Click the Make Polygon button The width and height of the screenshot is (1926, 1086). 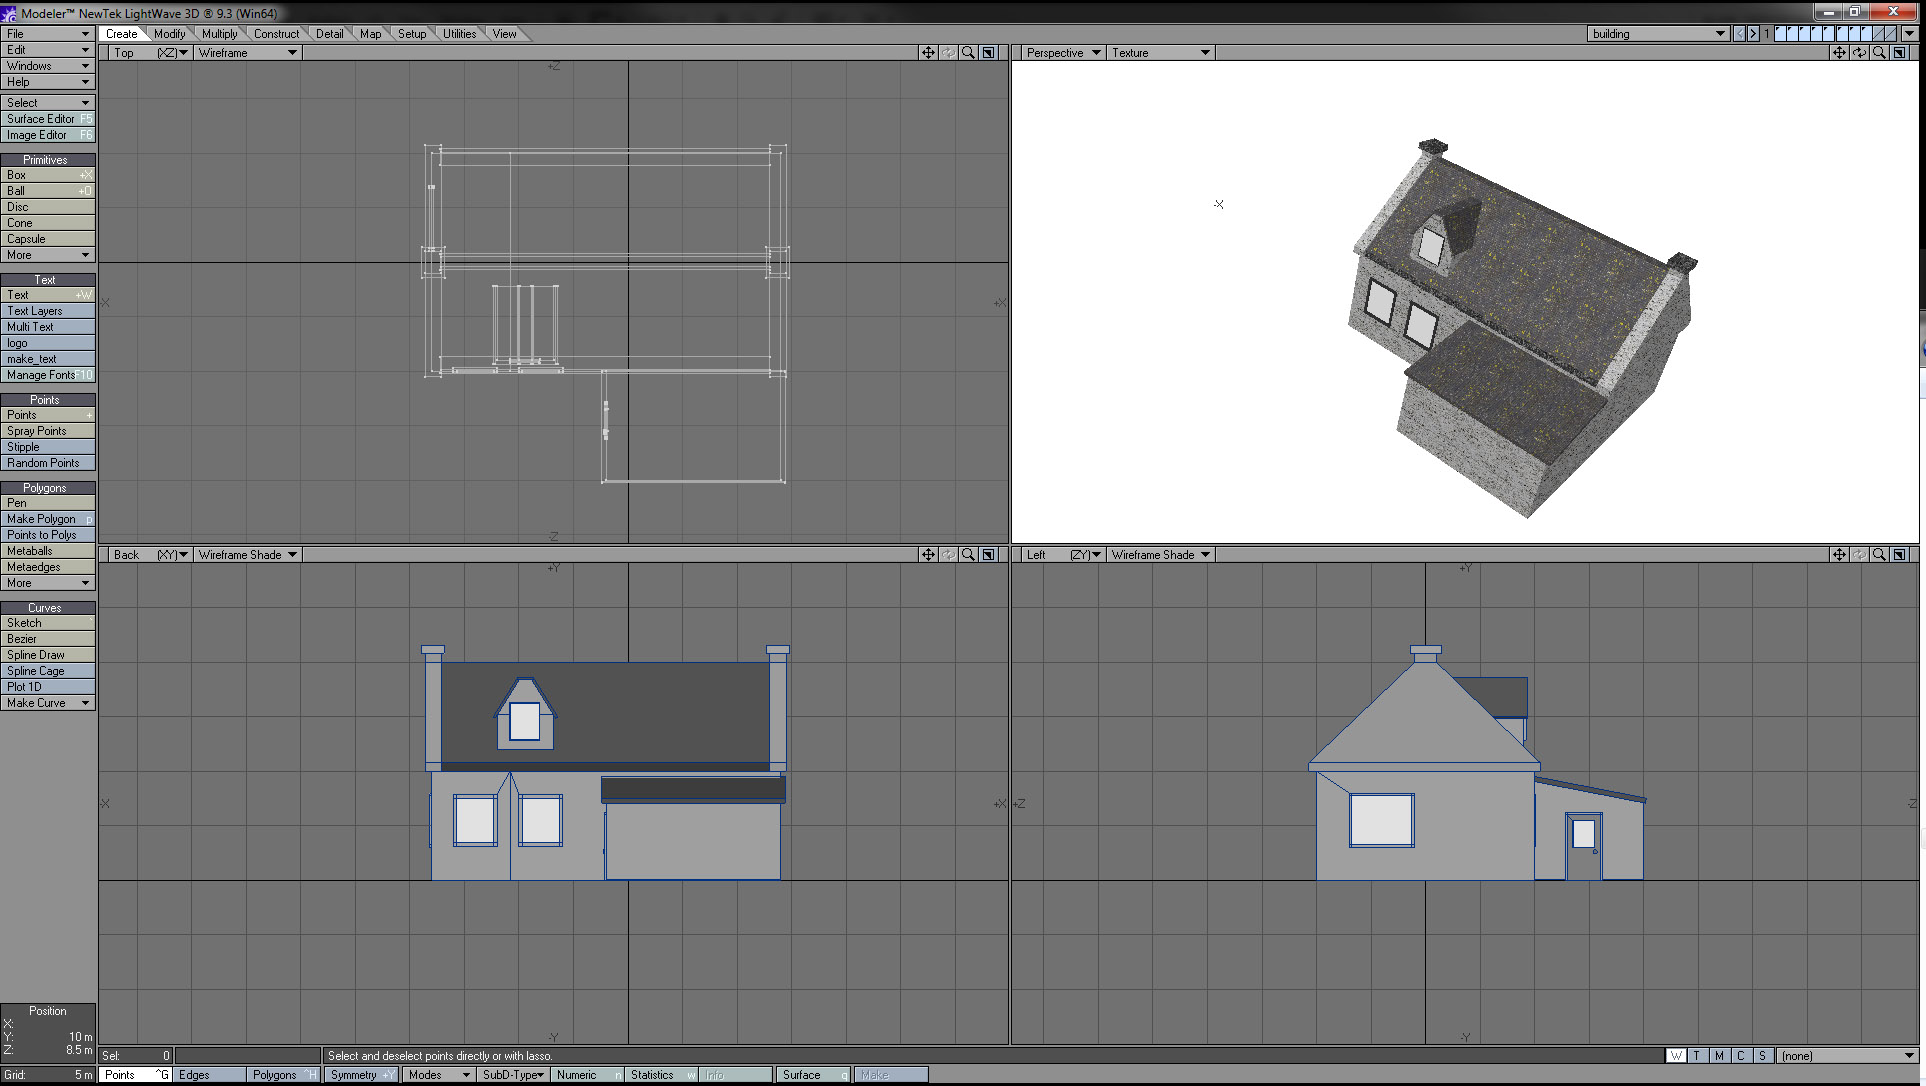48,519
